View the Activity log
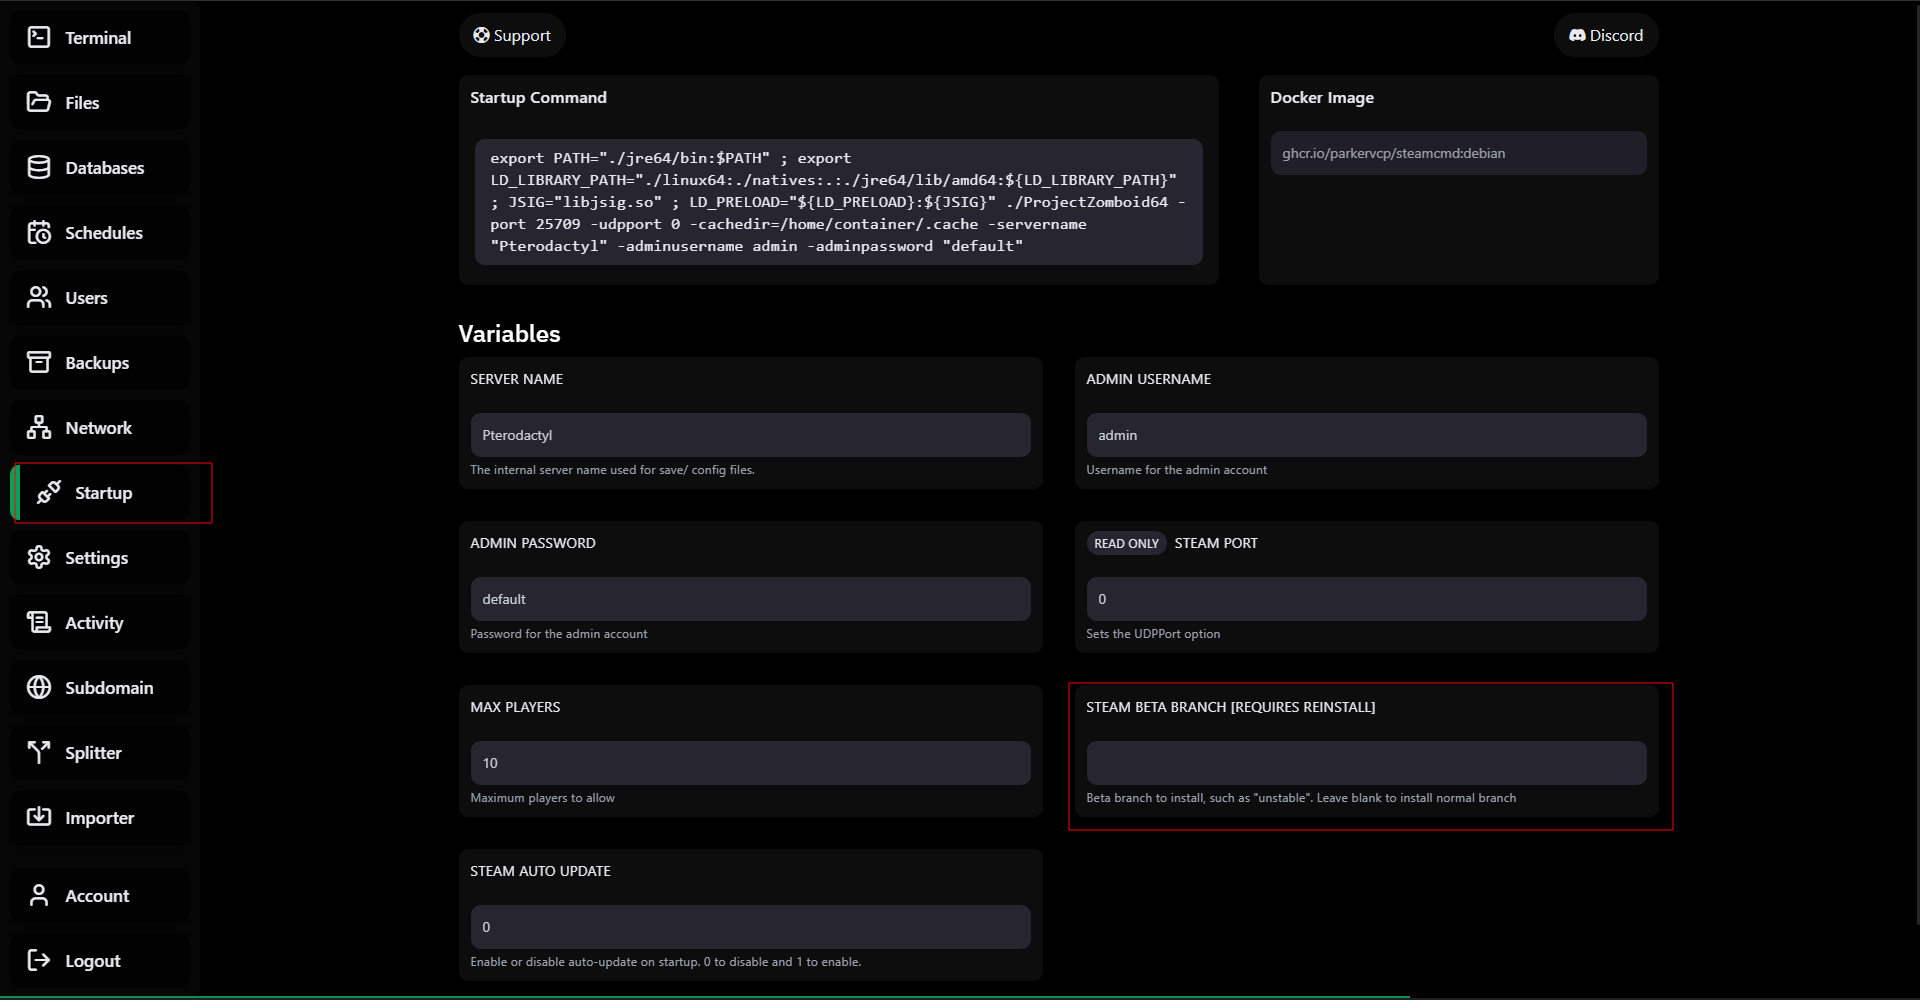The image size is (1920, 1000). pyautogui.click(x=97, y=622)
